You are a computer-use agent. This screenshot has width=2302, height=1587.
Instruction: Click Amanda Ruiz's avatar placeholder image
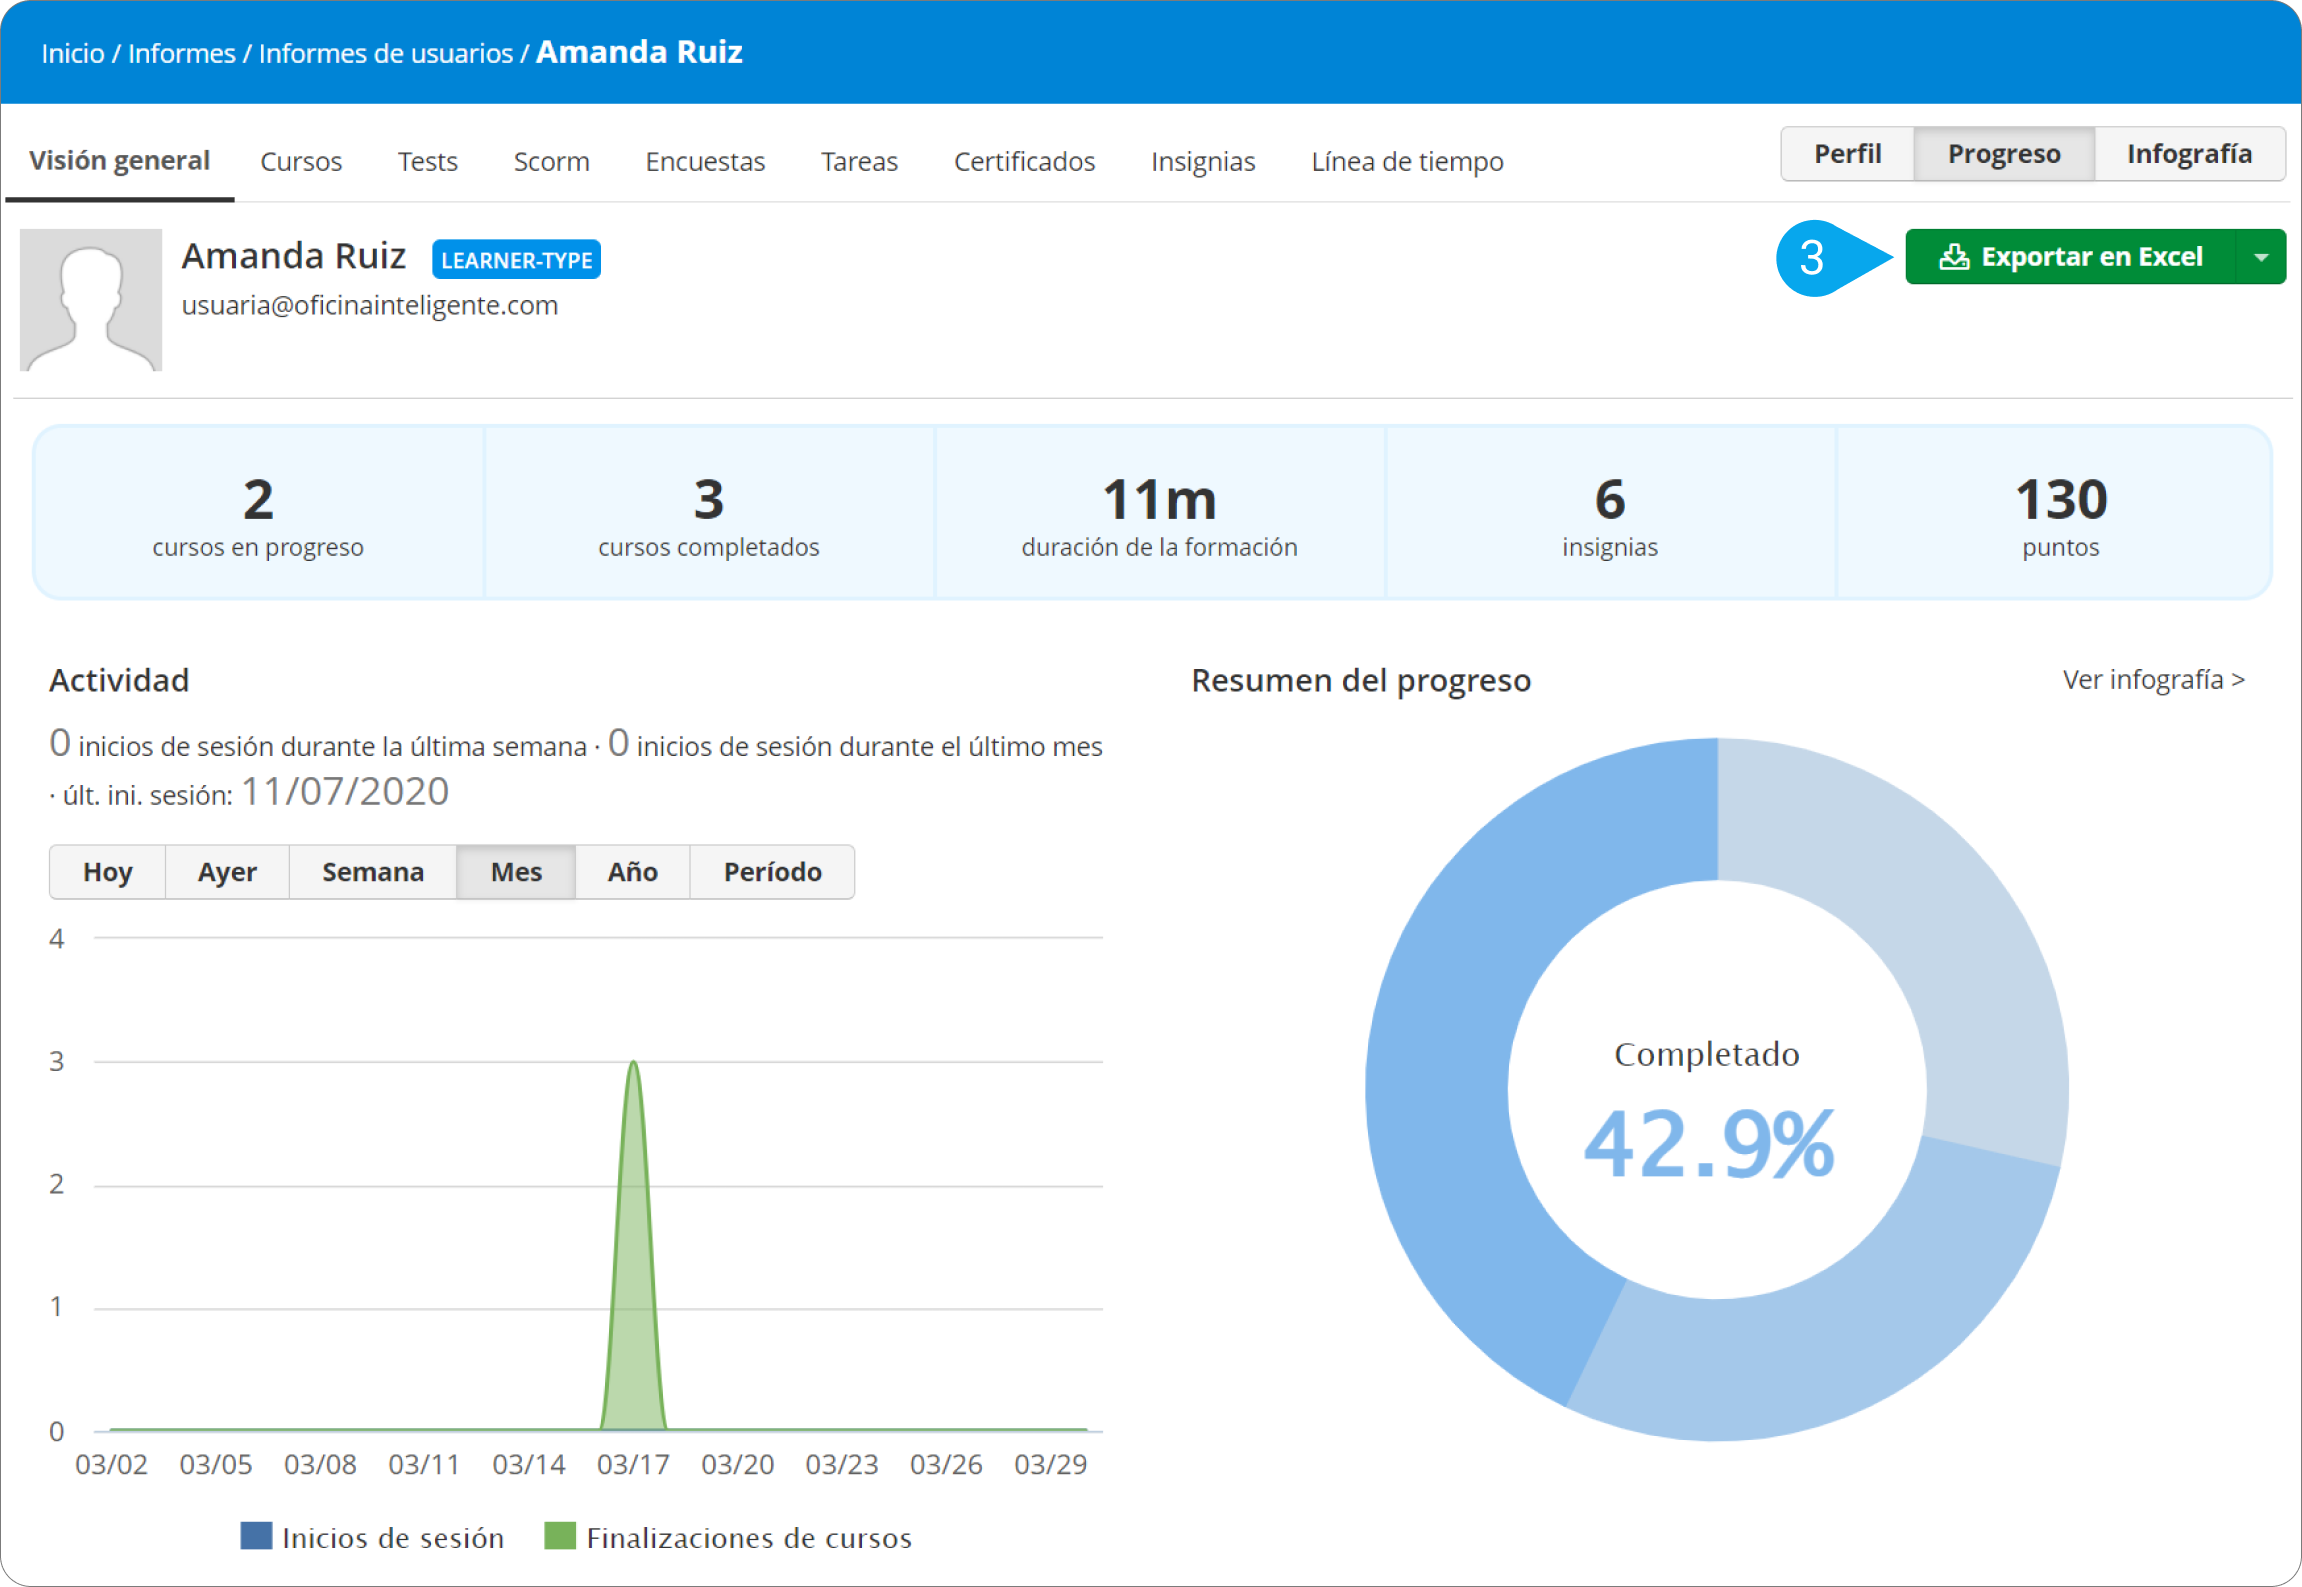(x=91, y=300)
